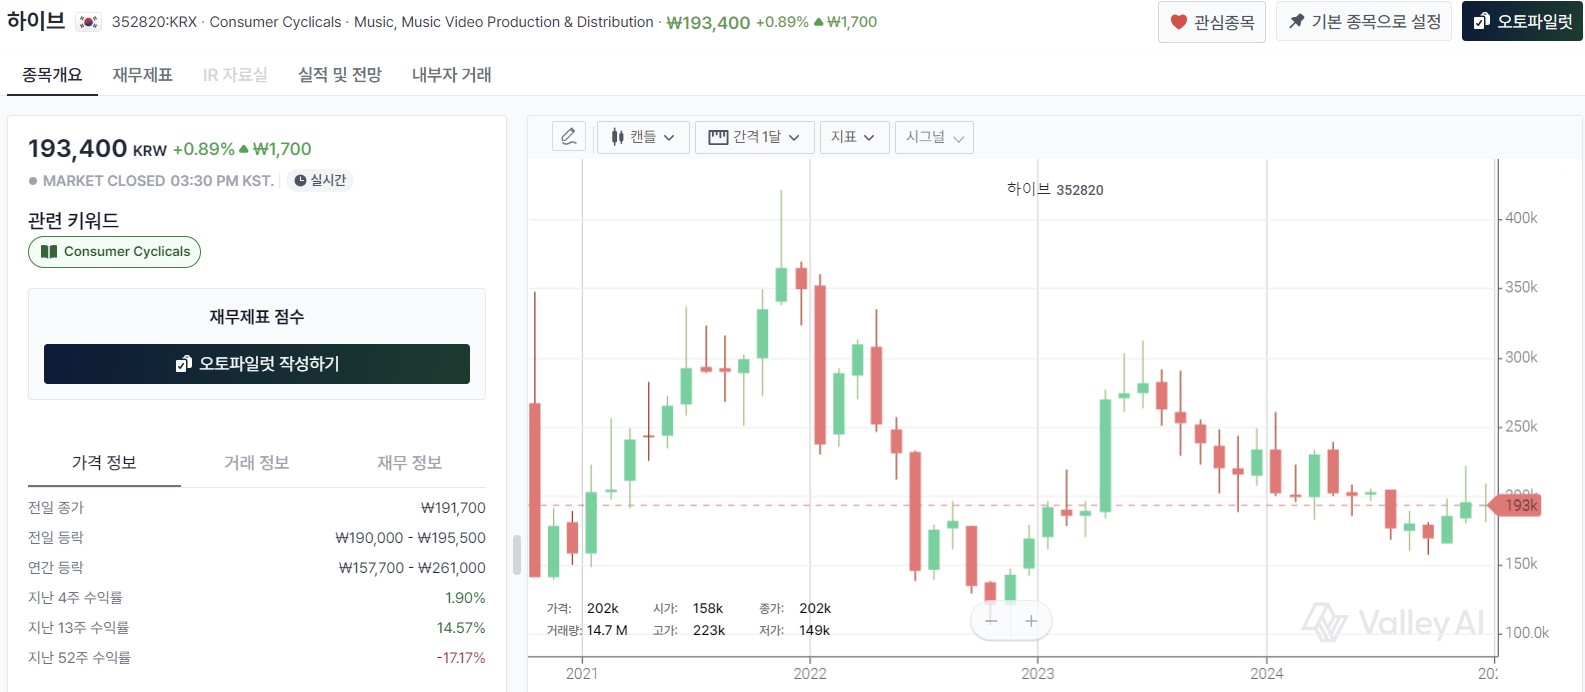1585x692 pixels.
Task: Toggle the 실시간 real-time badge
Action: pyautogui.click(x=320, y=181)
